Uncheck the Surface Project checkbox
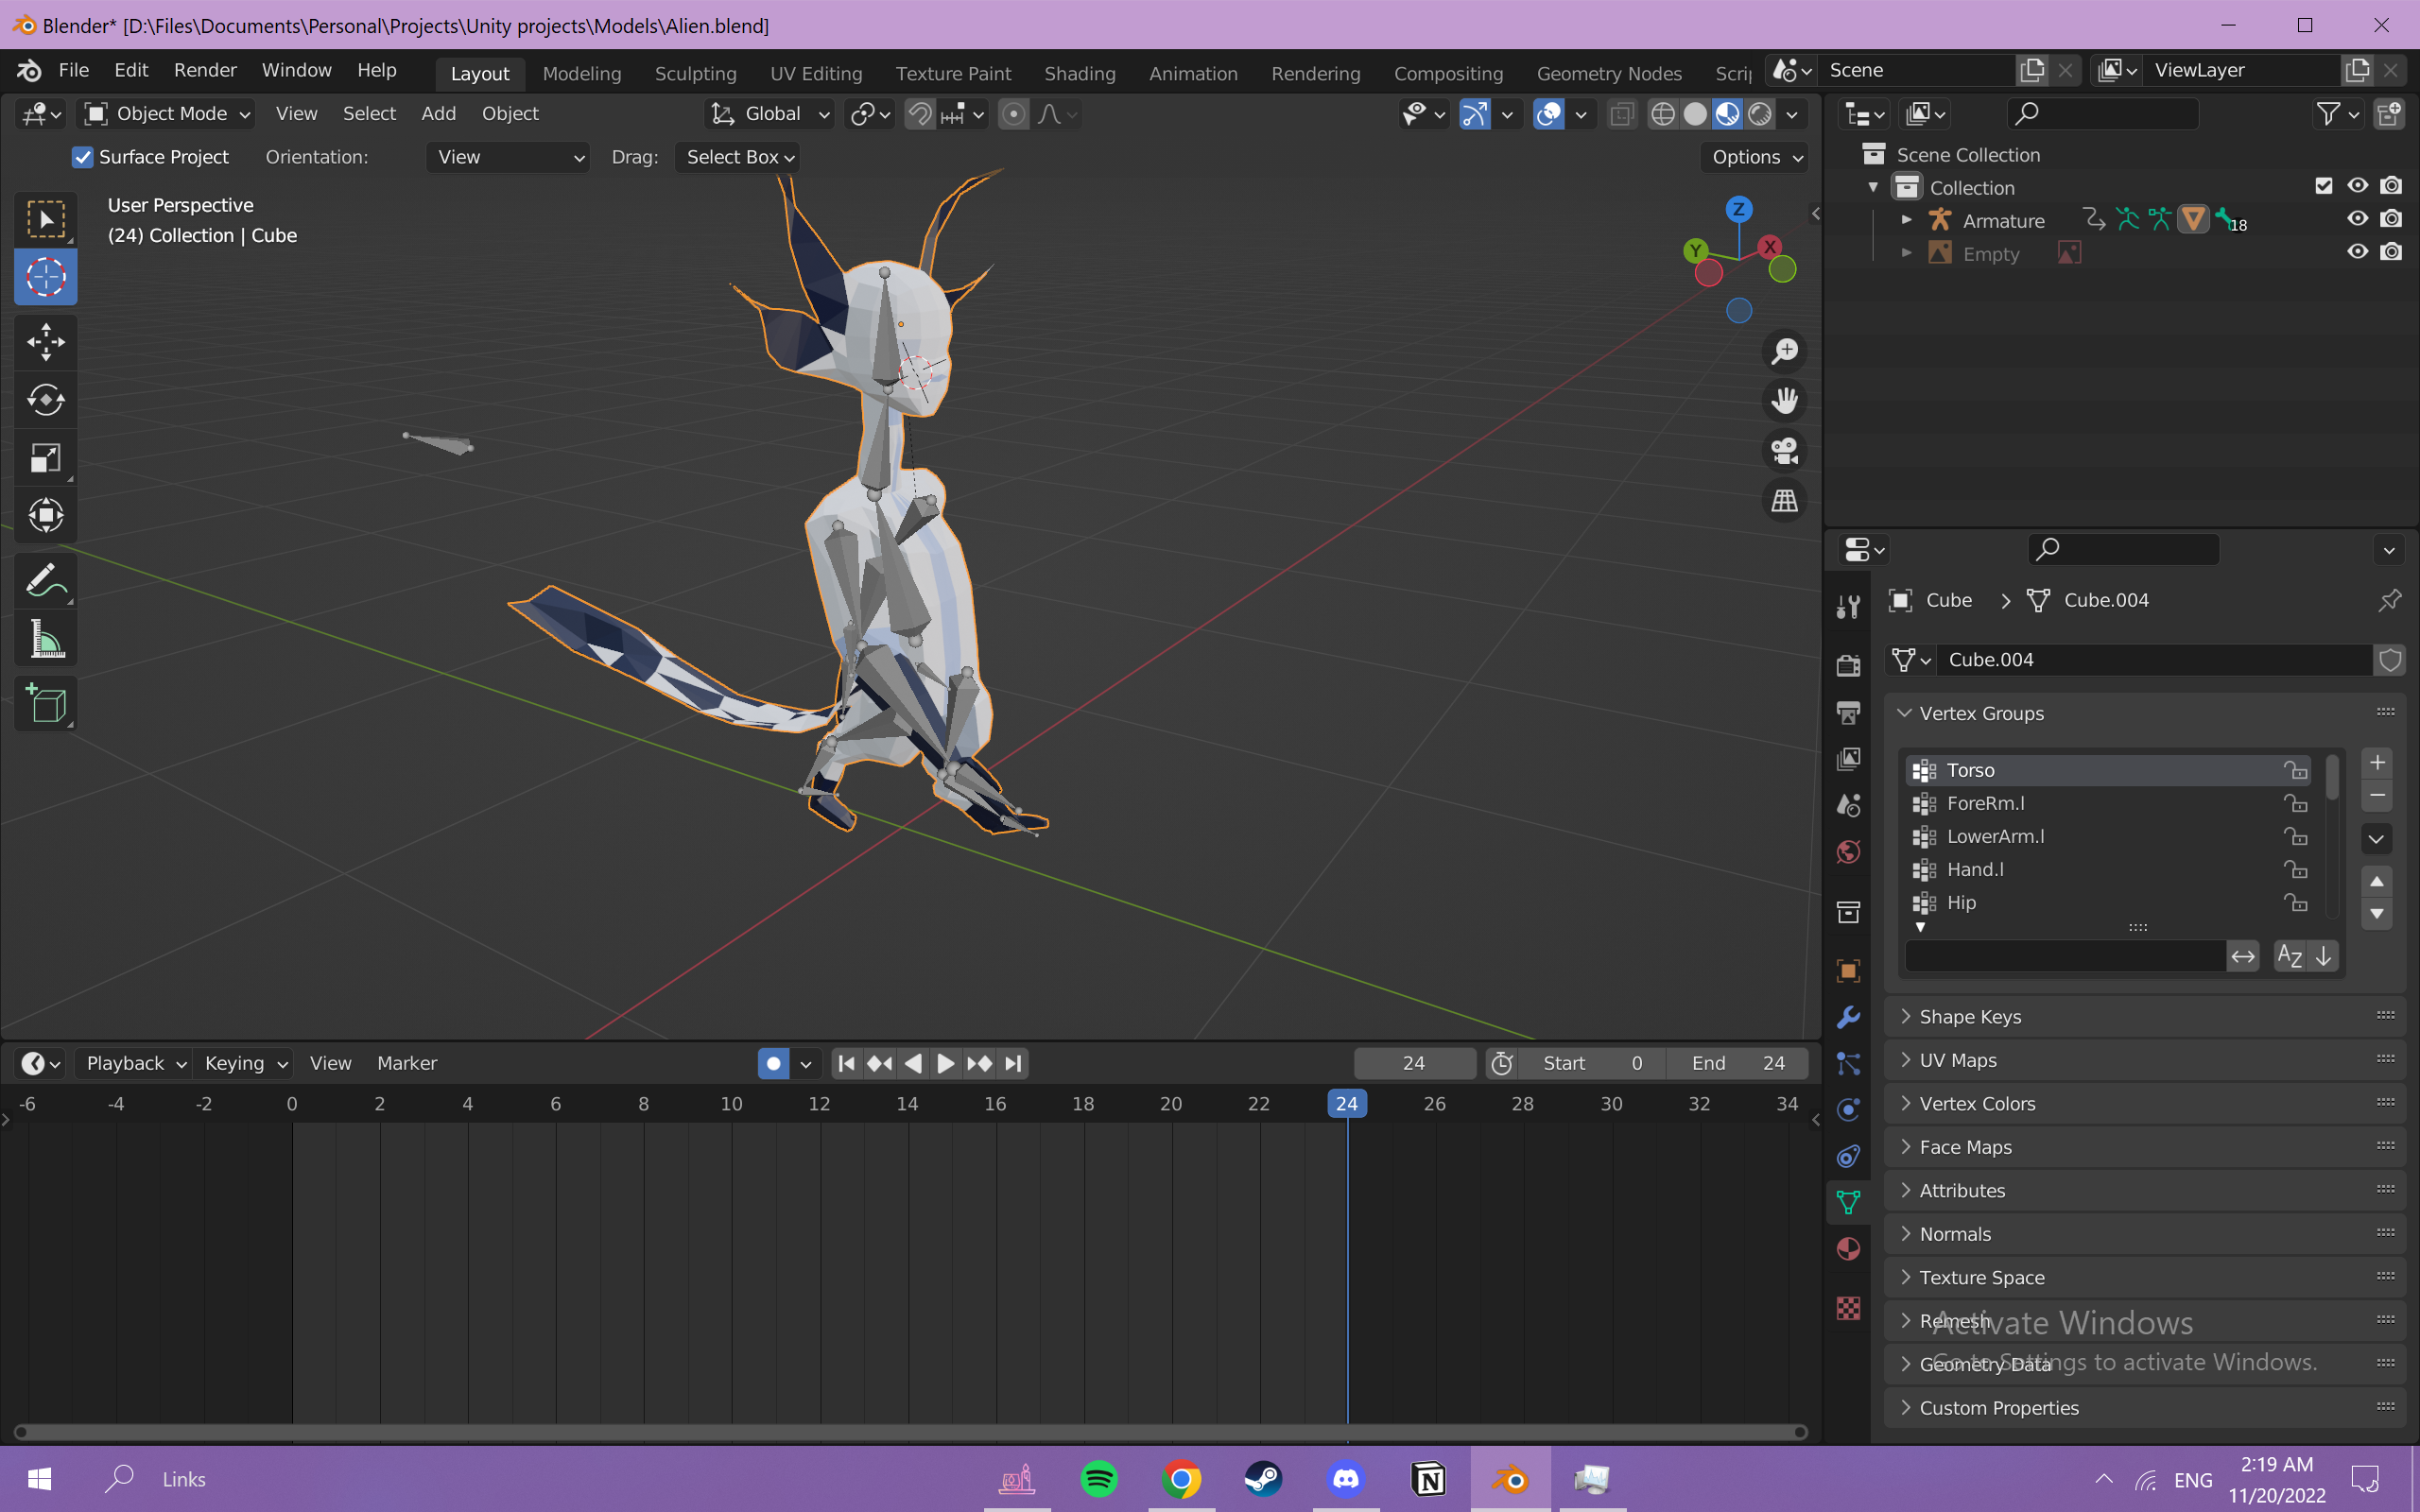The width and height of the screenshot is (2420, 1512). [83, 157]
